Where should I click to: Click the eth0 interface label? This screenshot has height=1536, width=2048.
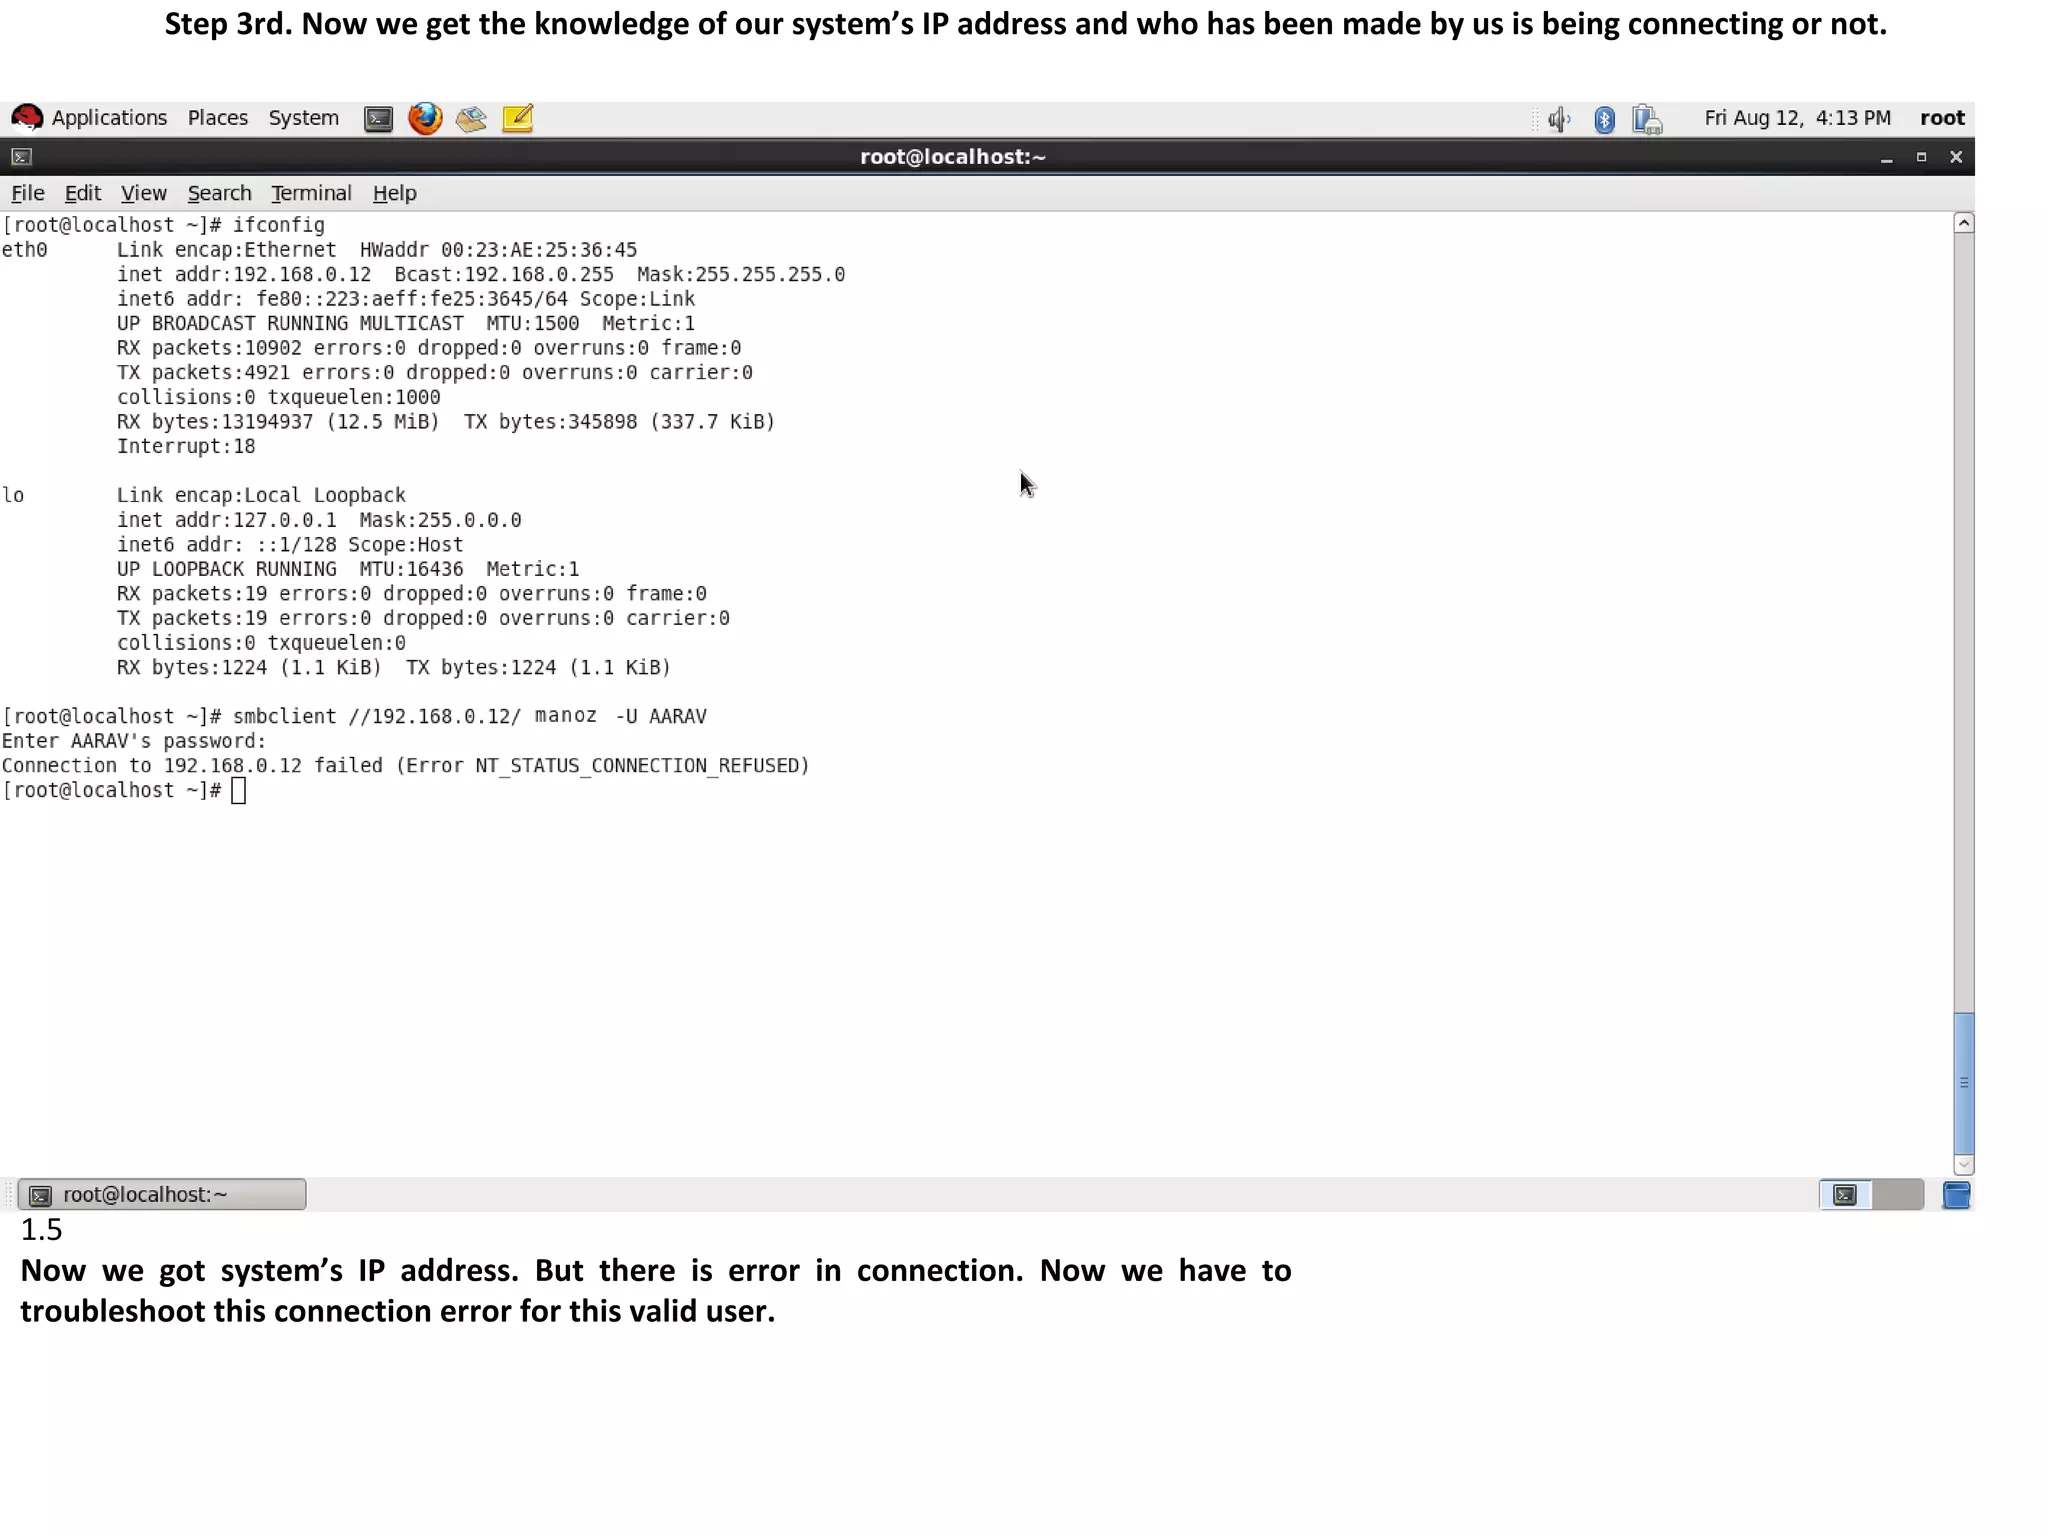(24, 250)
